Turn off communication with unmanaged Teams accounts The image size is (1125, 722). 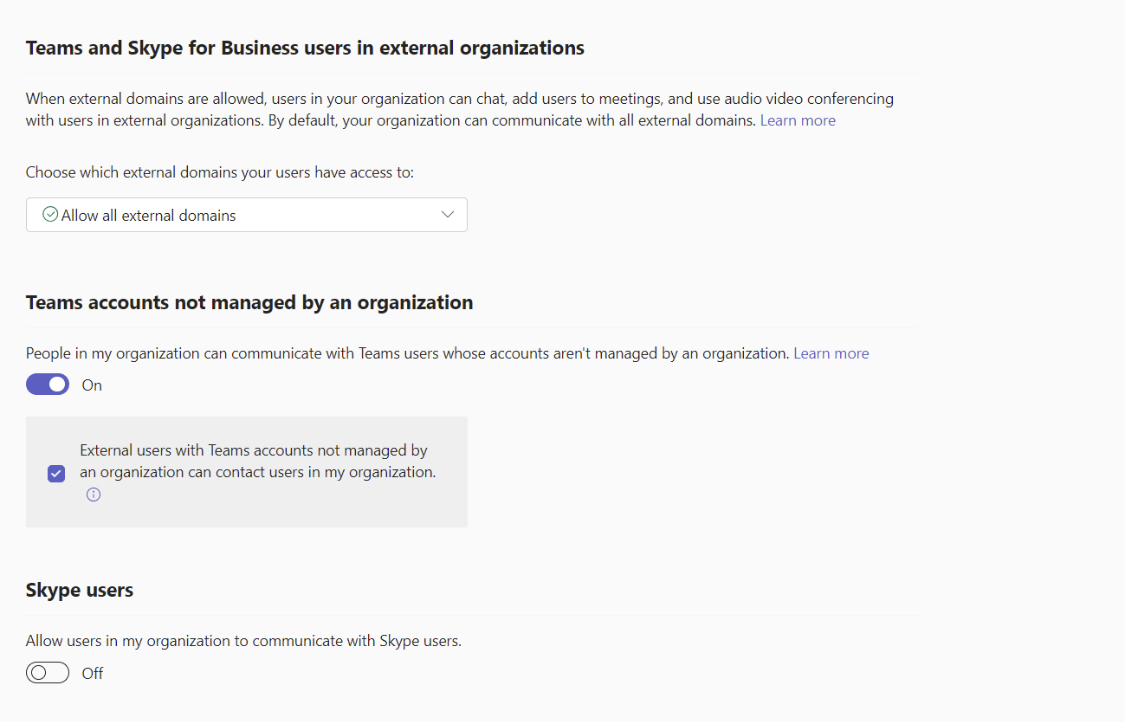click(x=47, y=384)
